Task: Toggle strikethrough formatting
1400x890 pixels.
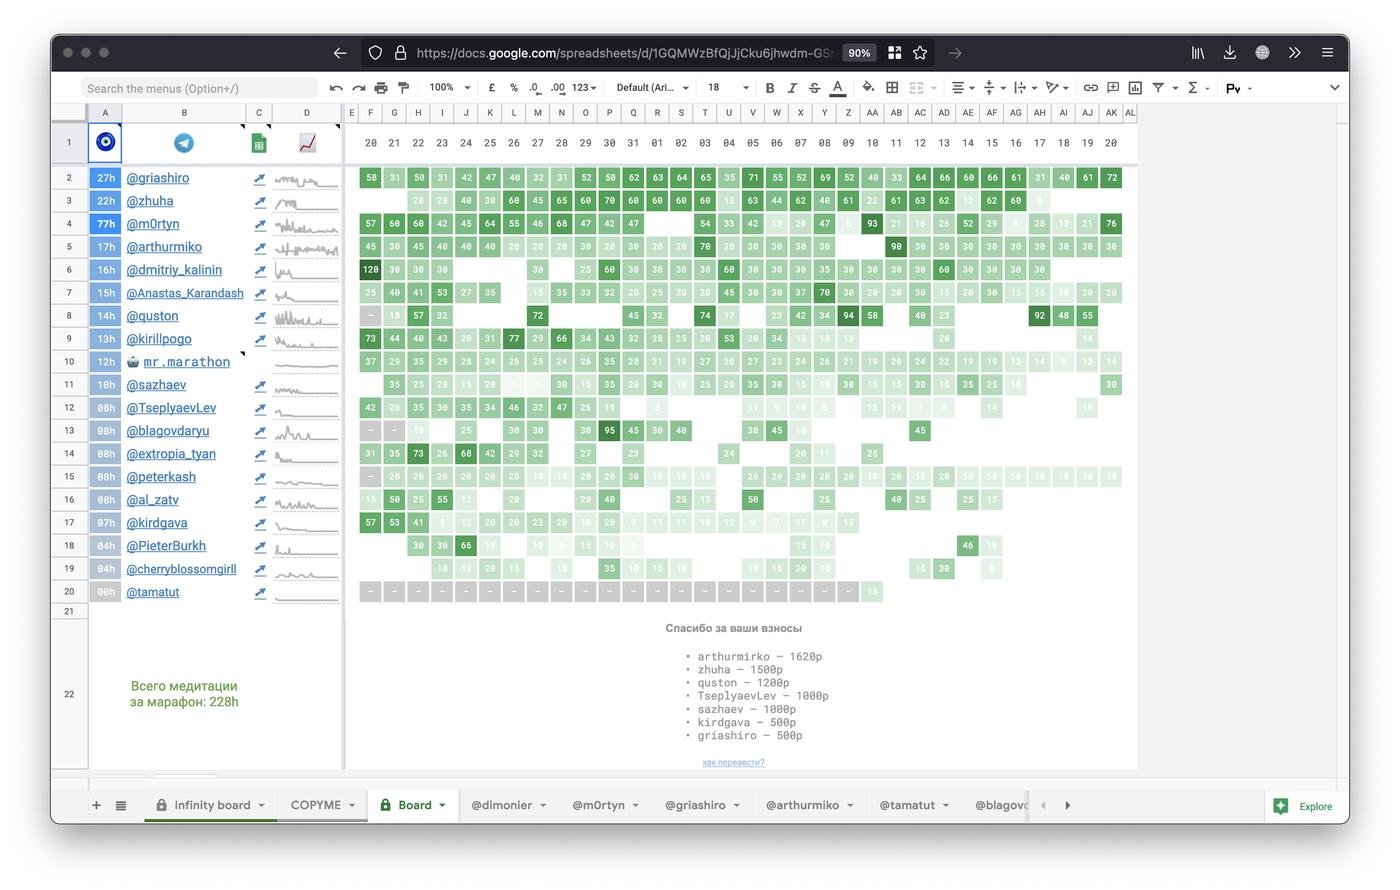Action: pyautogui.click(x=814, y=88)
